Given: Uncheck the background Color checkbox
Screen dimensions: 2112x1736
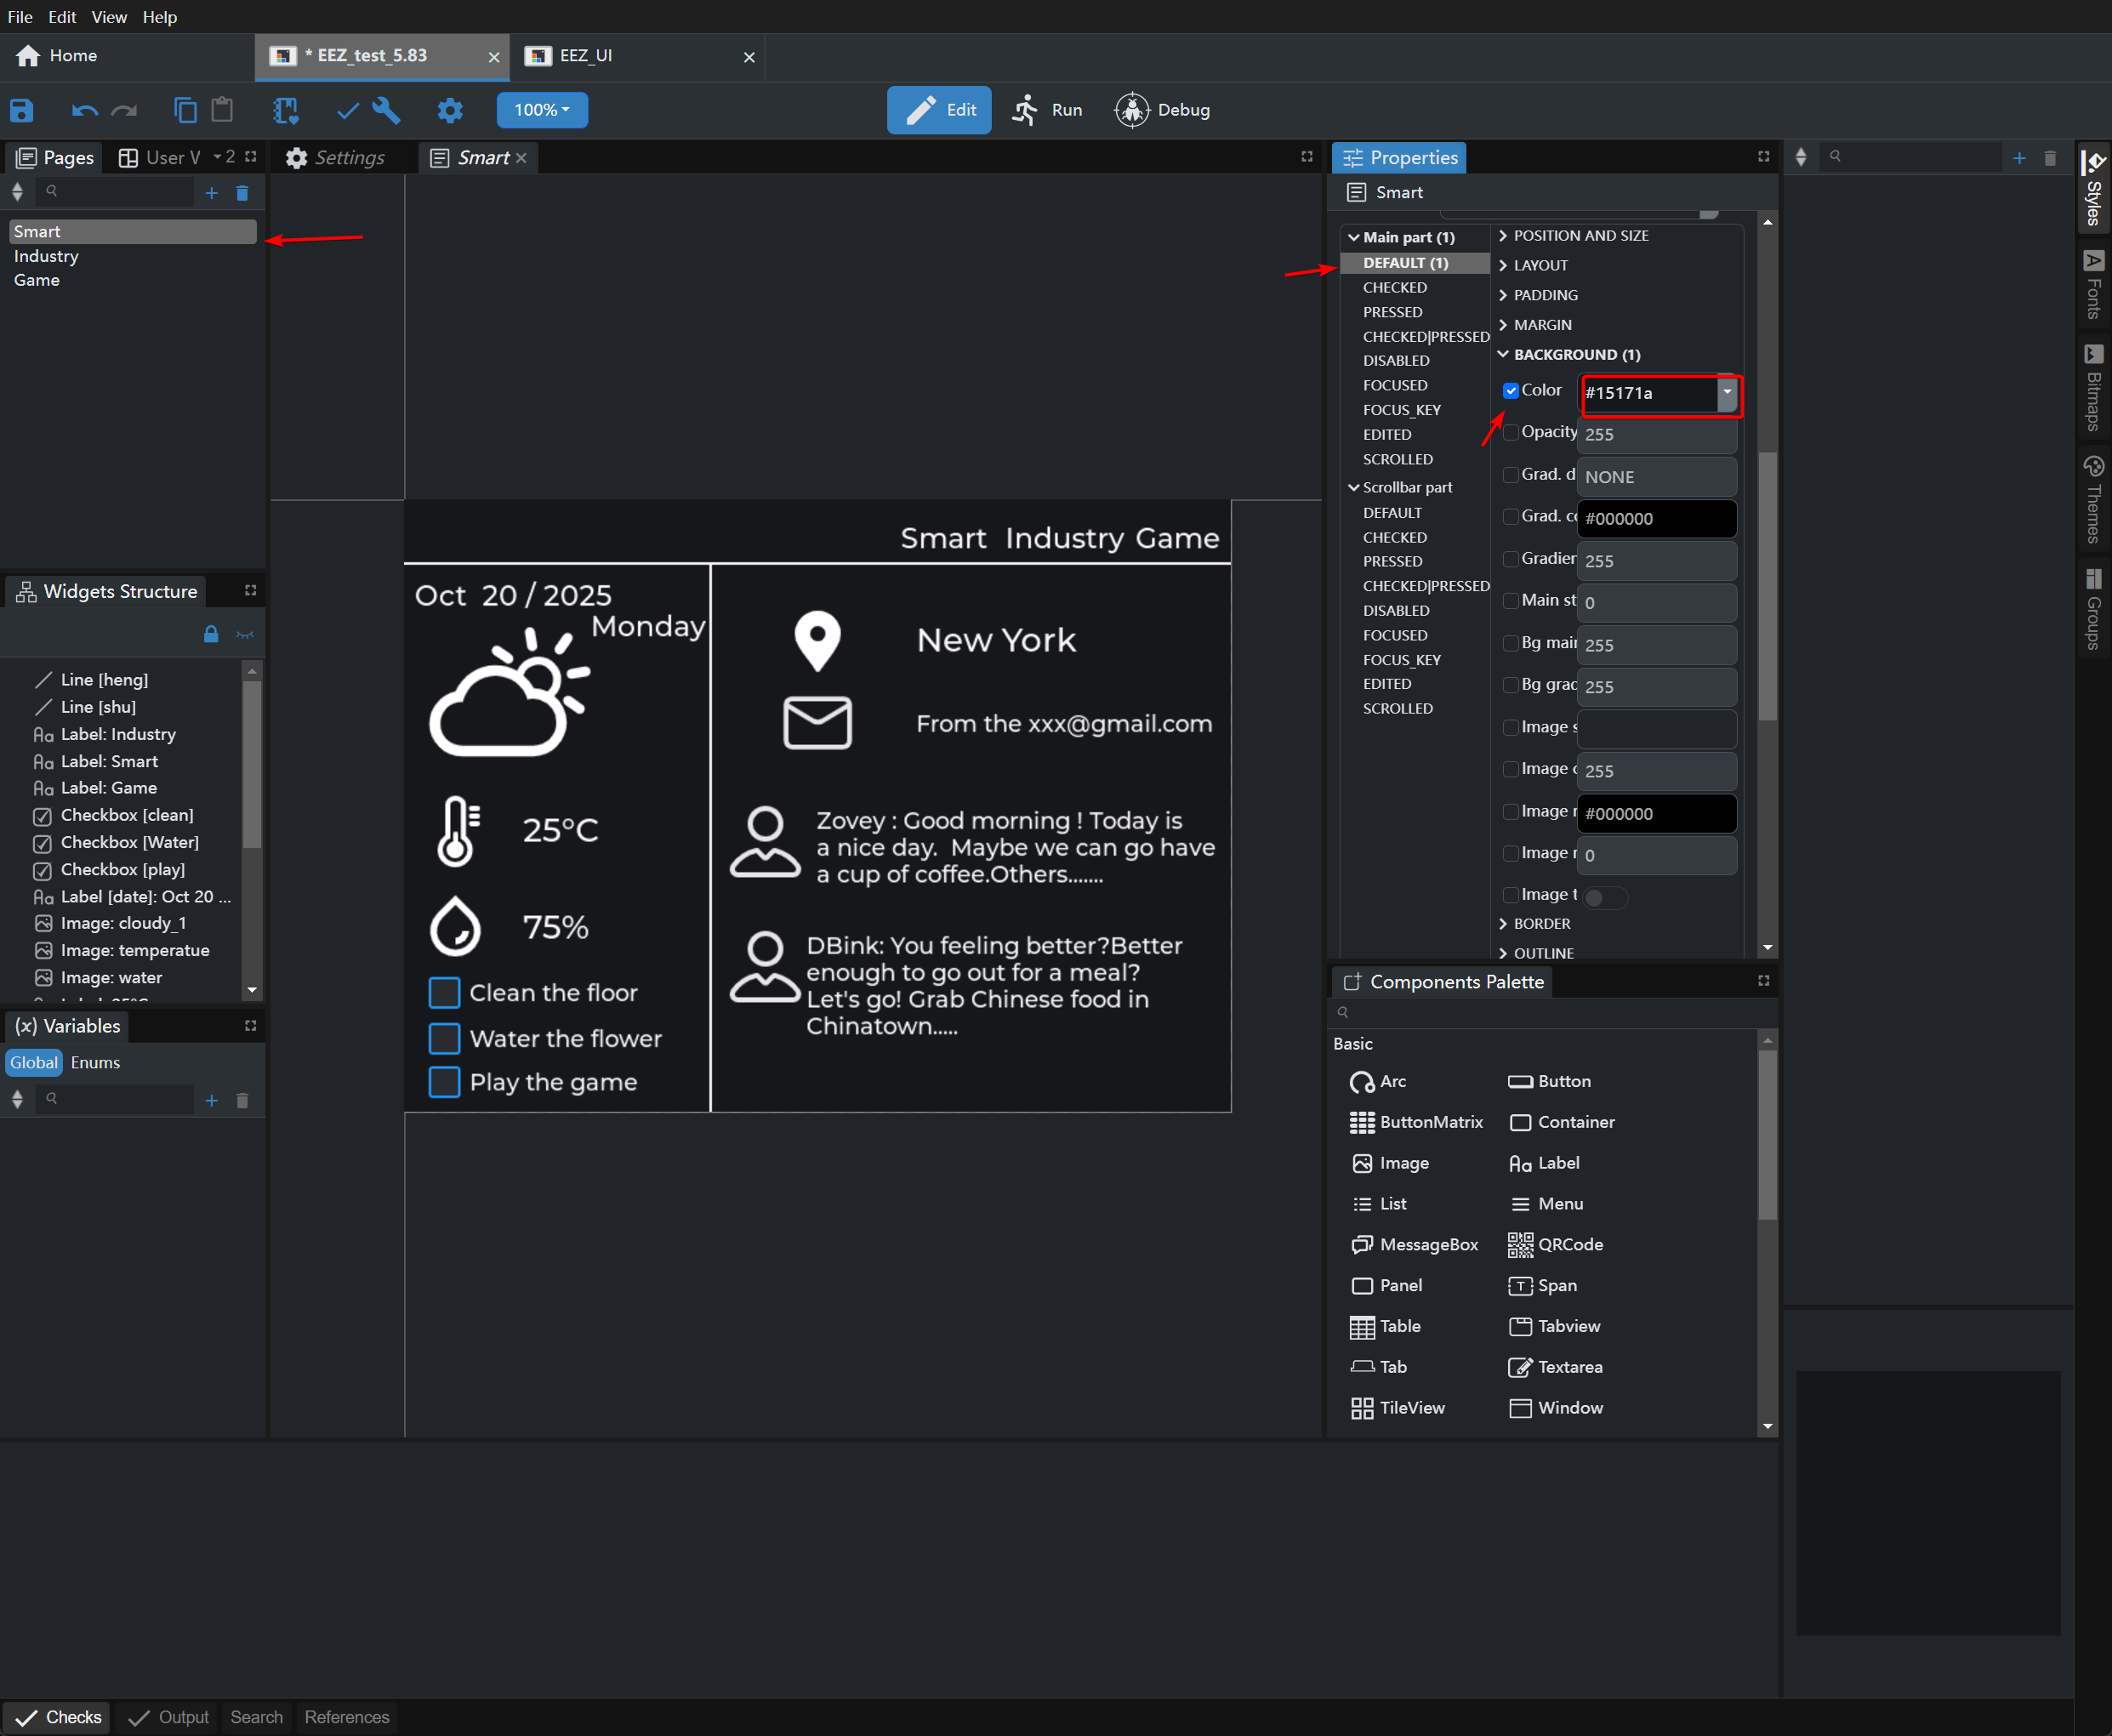Looking at the screenshot, I should pos(1511,391).
